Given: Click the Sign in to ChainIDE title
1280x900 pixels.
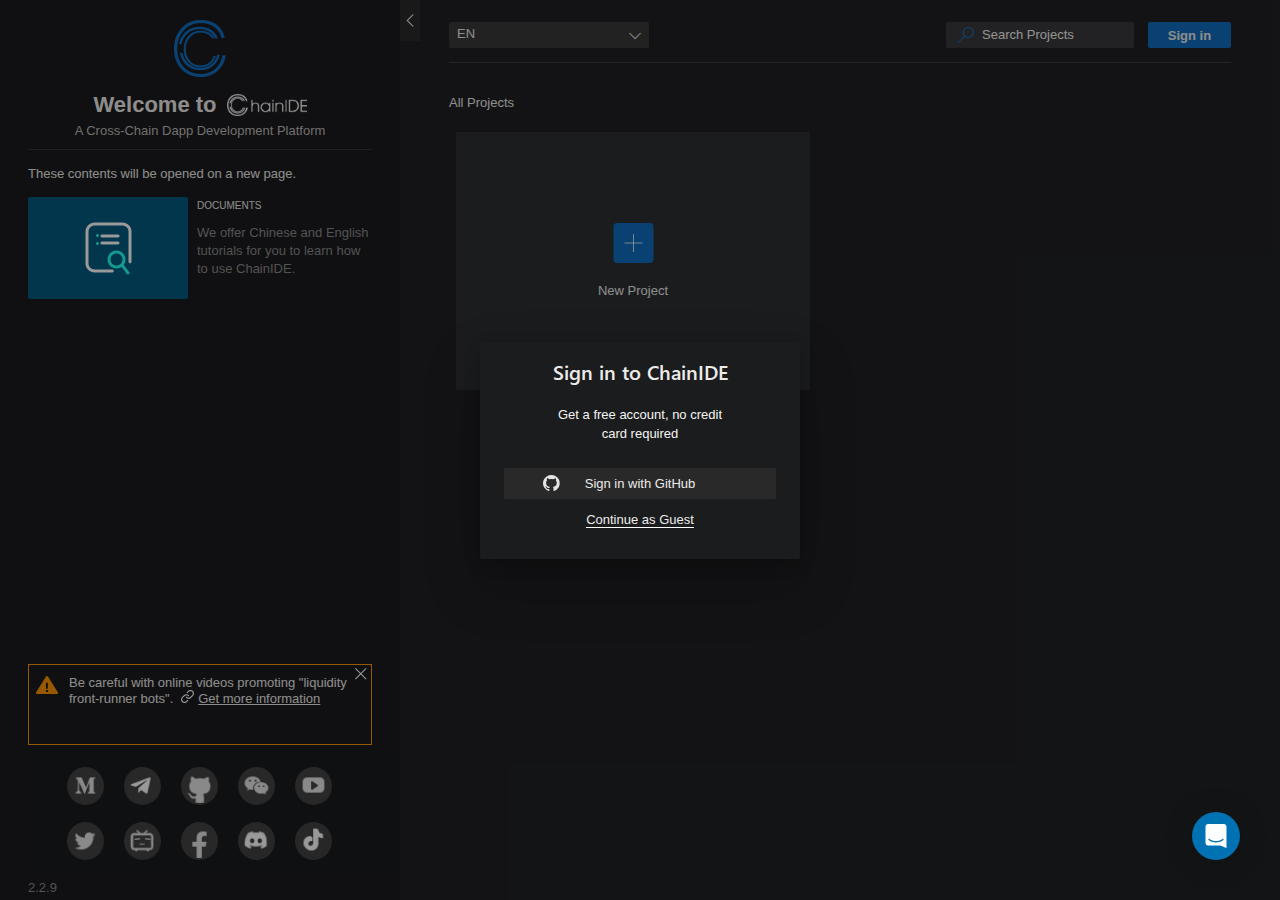Looking at the screenshot, I should [x=640, y=374].
